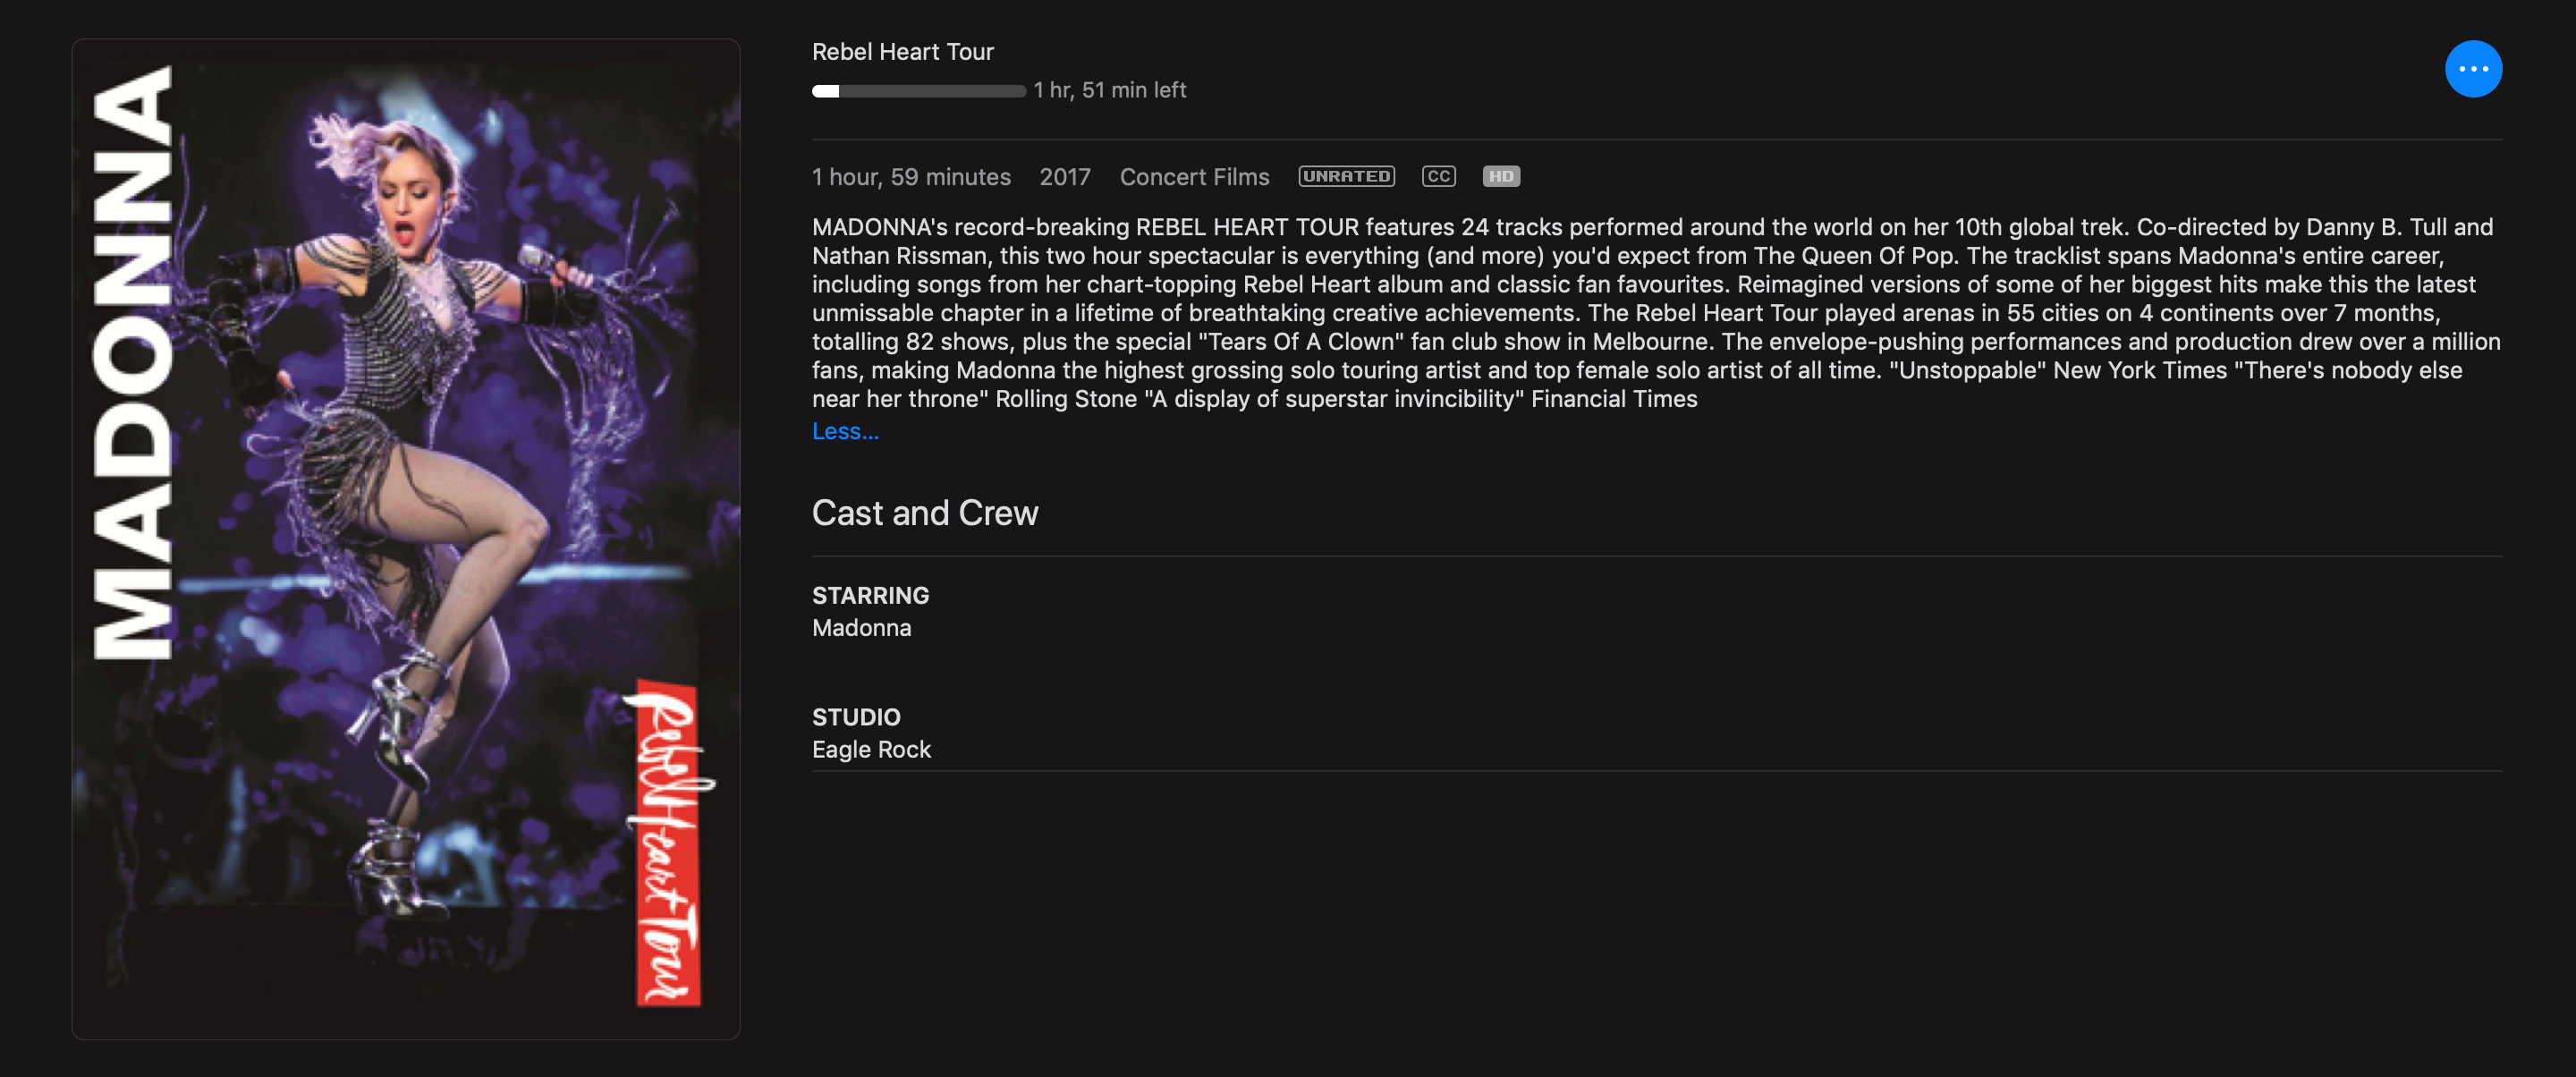Open the Madonna Rebel Heart Tour poster

(x=405, y=539)
